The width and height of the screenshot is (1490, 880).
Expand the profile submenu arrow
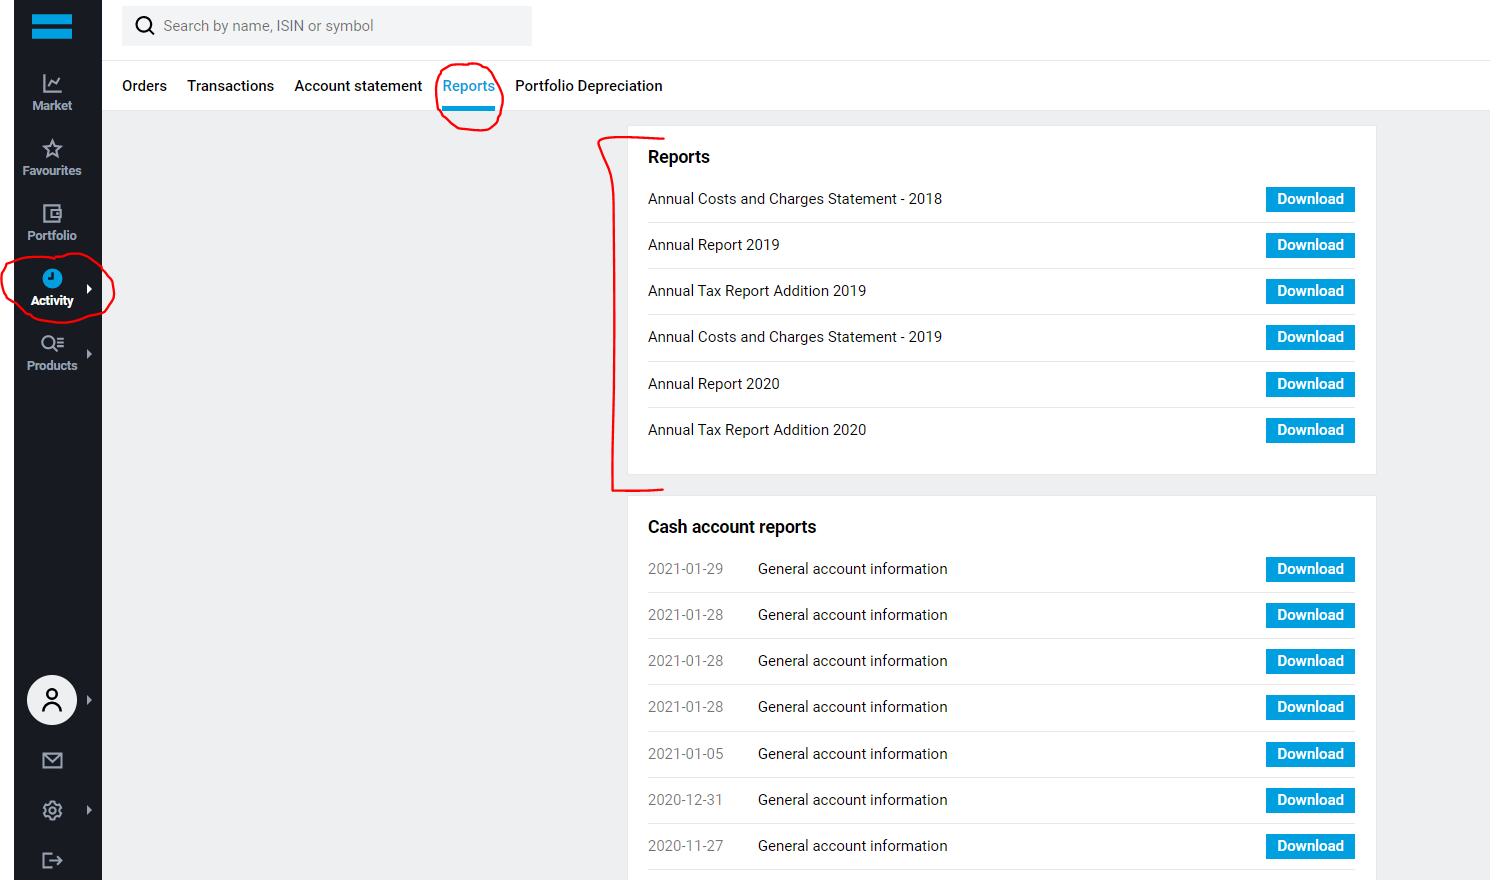[x=89, y=700]
